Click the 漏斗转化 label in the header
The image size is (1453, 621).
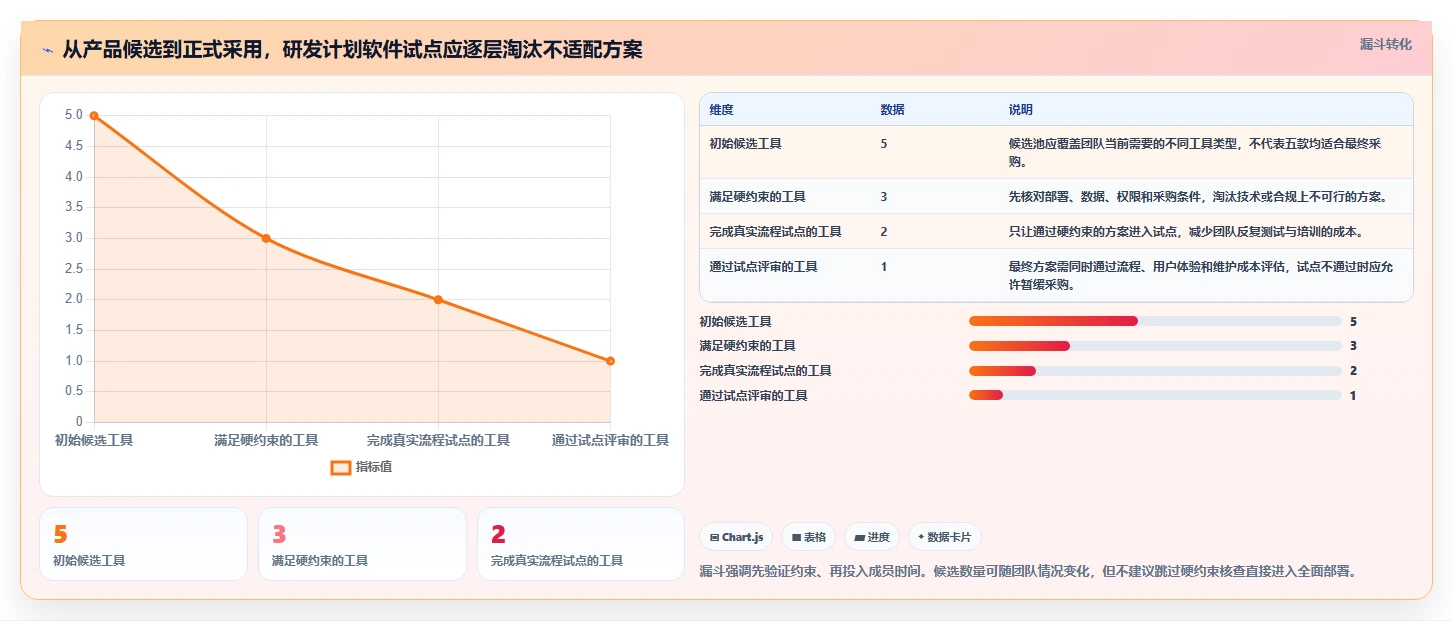point(1385,45)
